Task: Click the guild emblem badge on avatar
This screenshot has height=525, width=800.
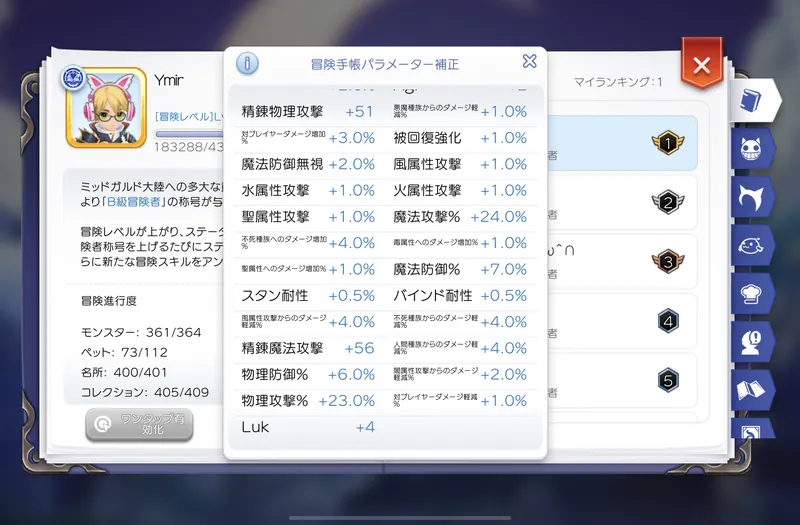Action: 73,78
